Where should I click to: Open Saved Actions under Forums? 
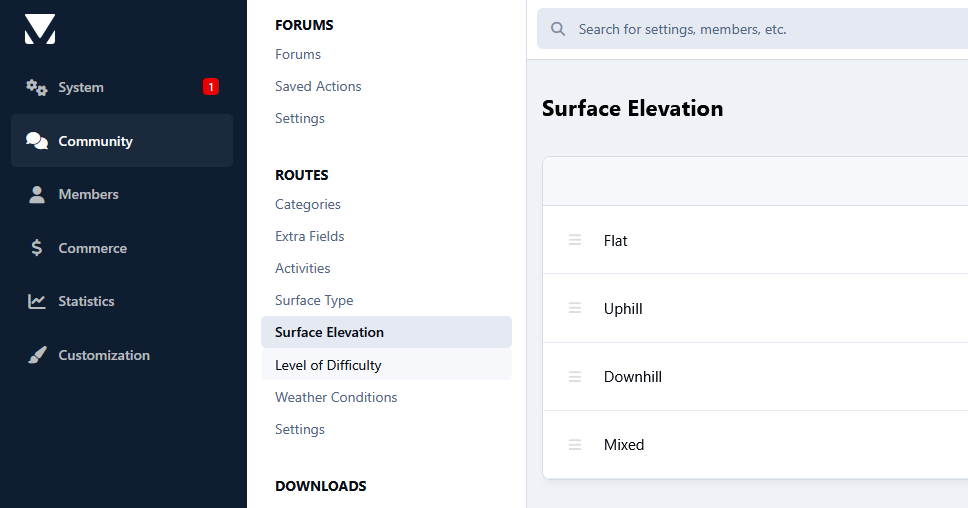tap(318, 86)
